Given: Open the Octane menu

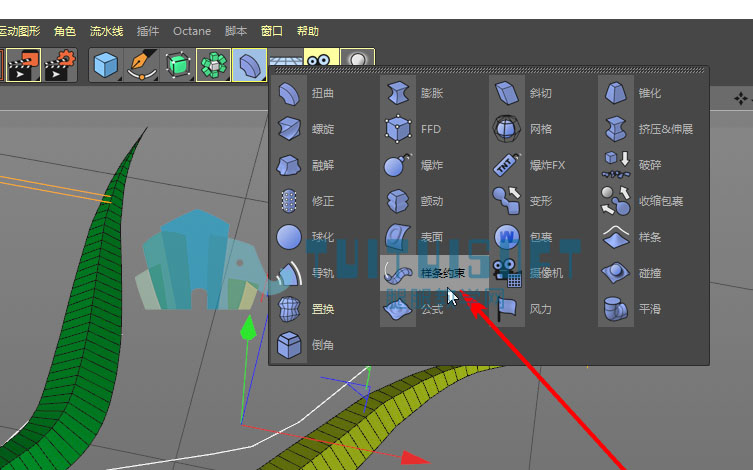Looking at the screenshot, I should pyautogui.click(x=192, y=31).
